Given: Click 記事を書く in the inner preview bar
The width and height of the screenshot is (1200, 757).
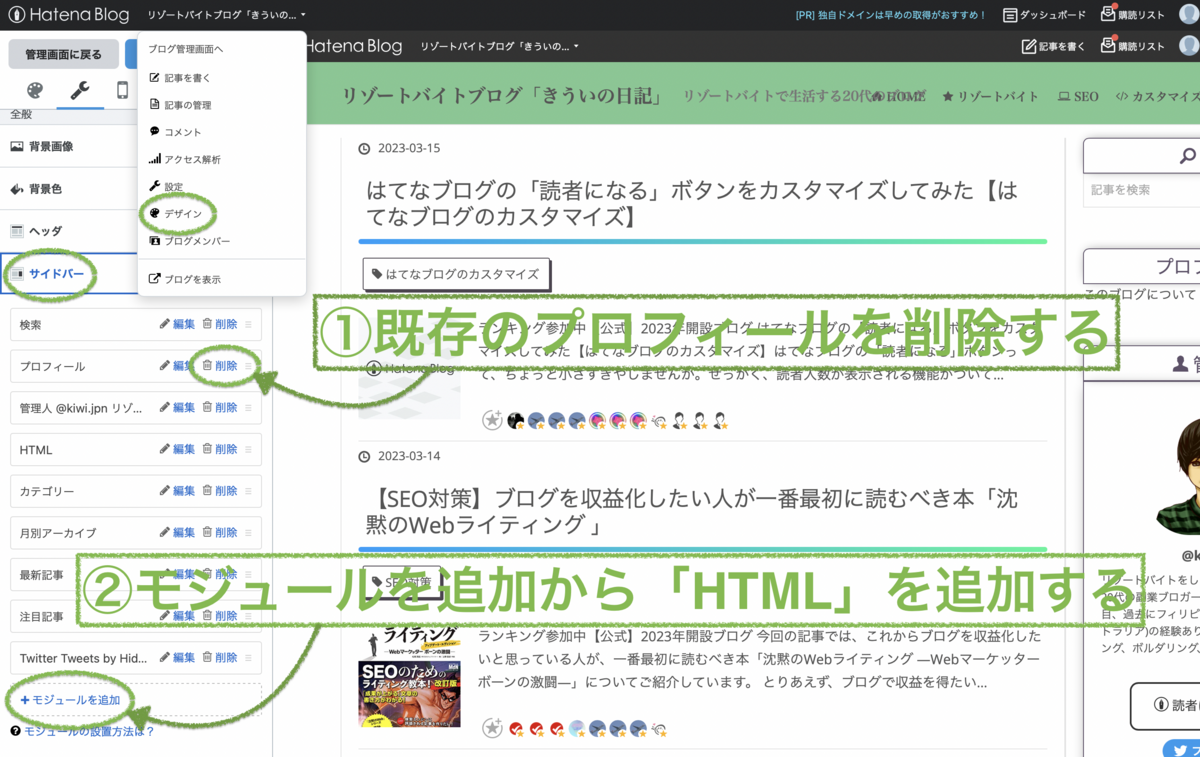Looking at the screenshot, I should point(1053,46).
